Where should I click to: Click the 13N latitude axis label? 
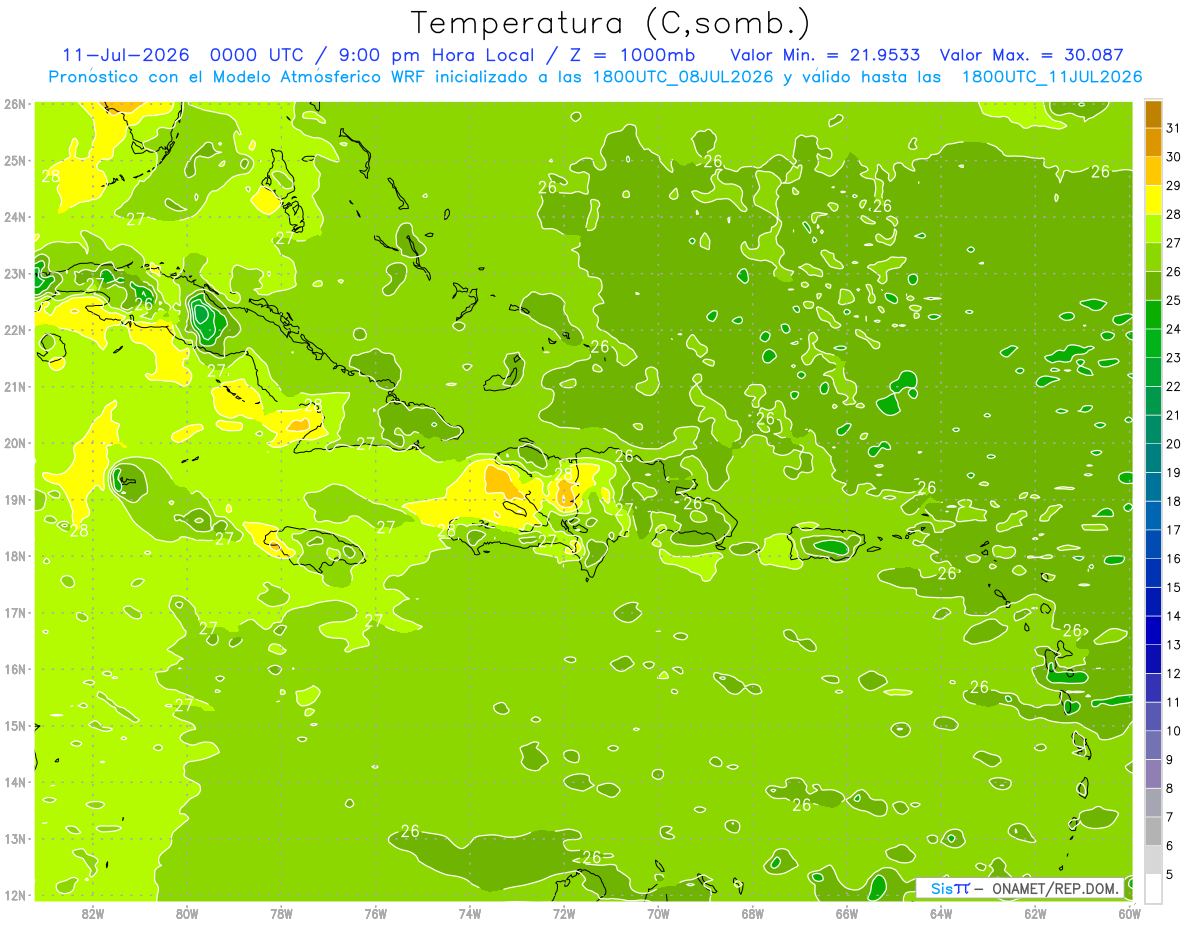(15, 839)
